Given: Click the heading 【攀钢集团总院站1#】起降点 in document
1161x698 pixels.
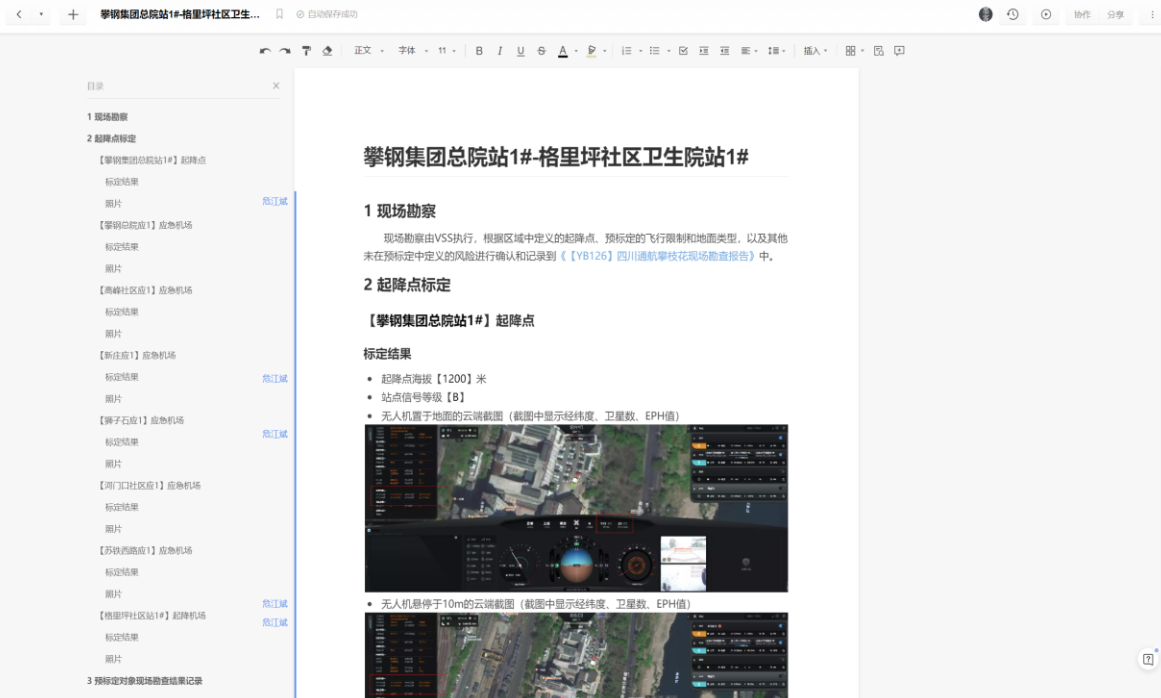Looking at the screenshot, I should click(449, 321).
